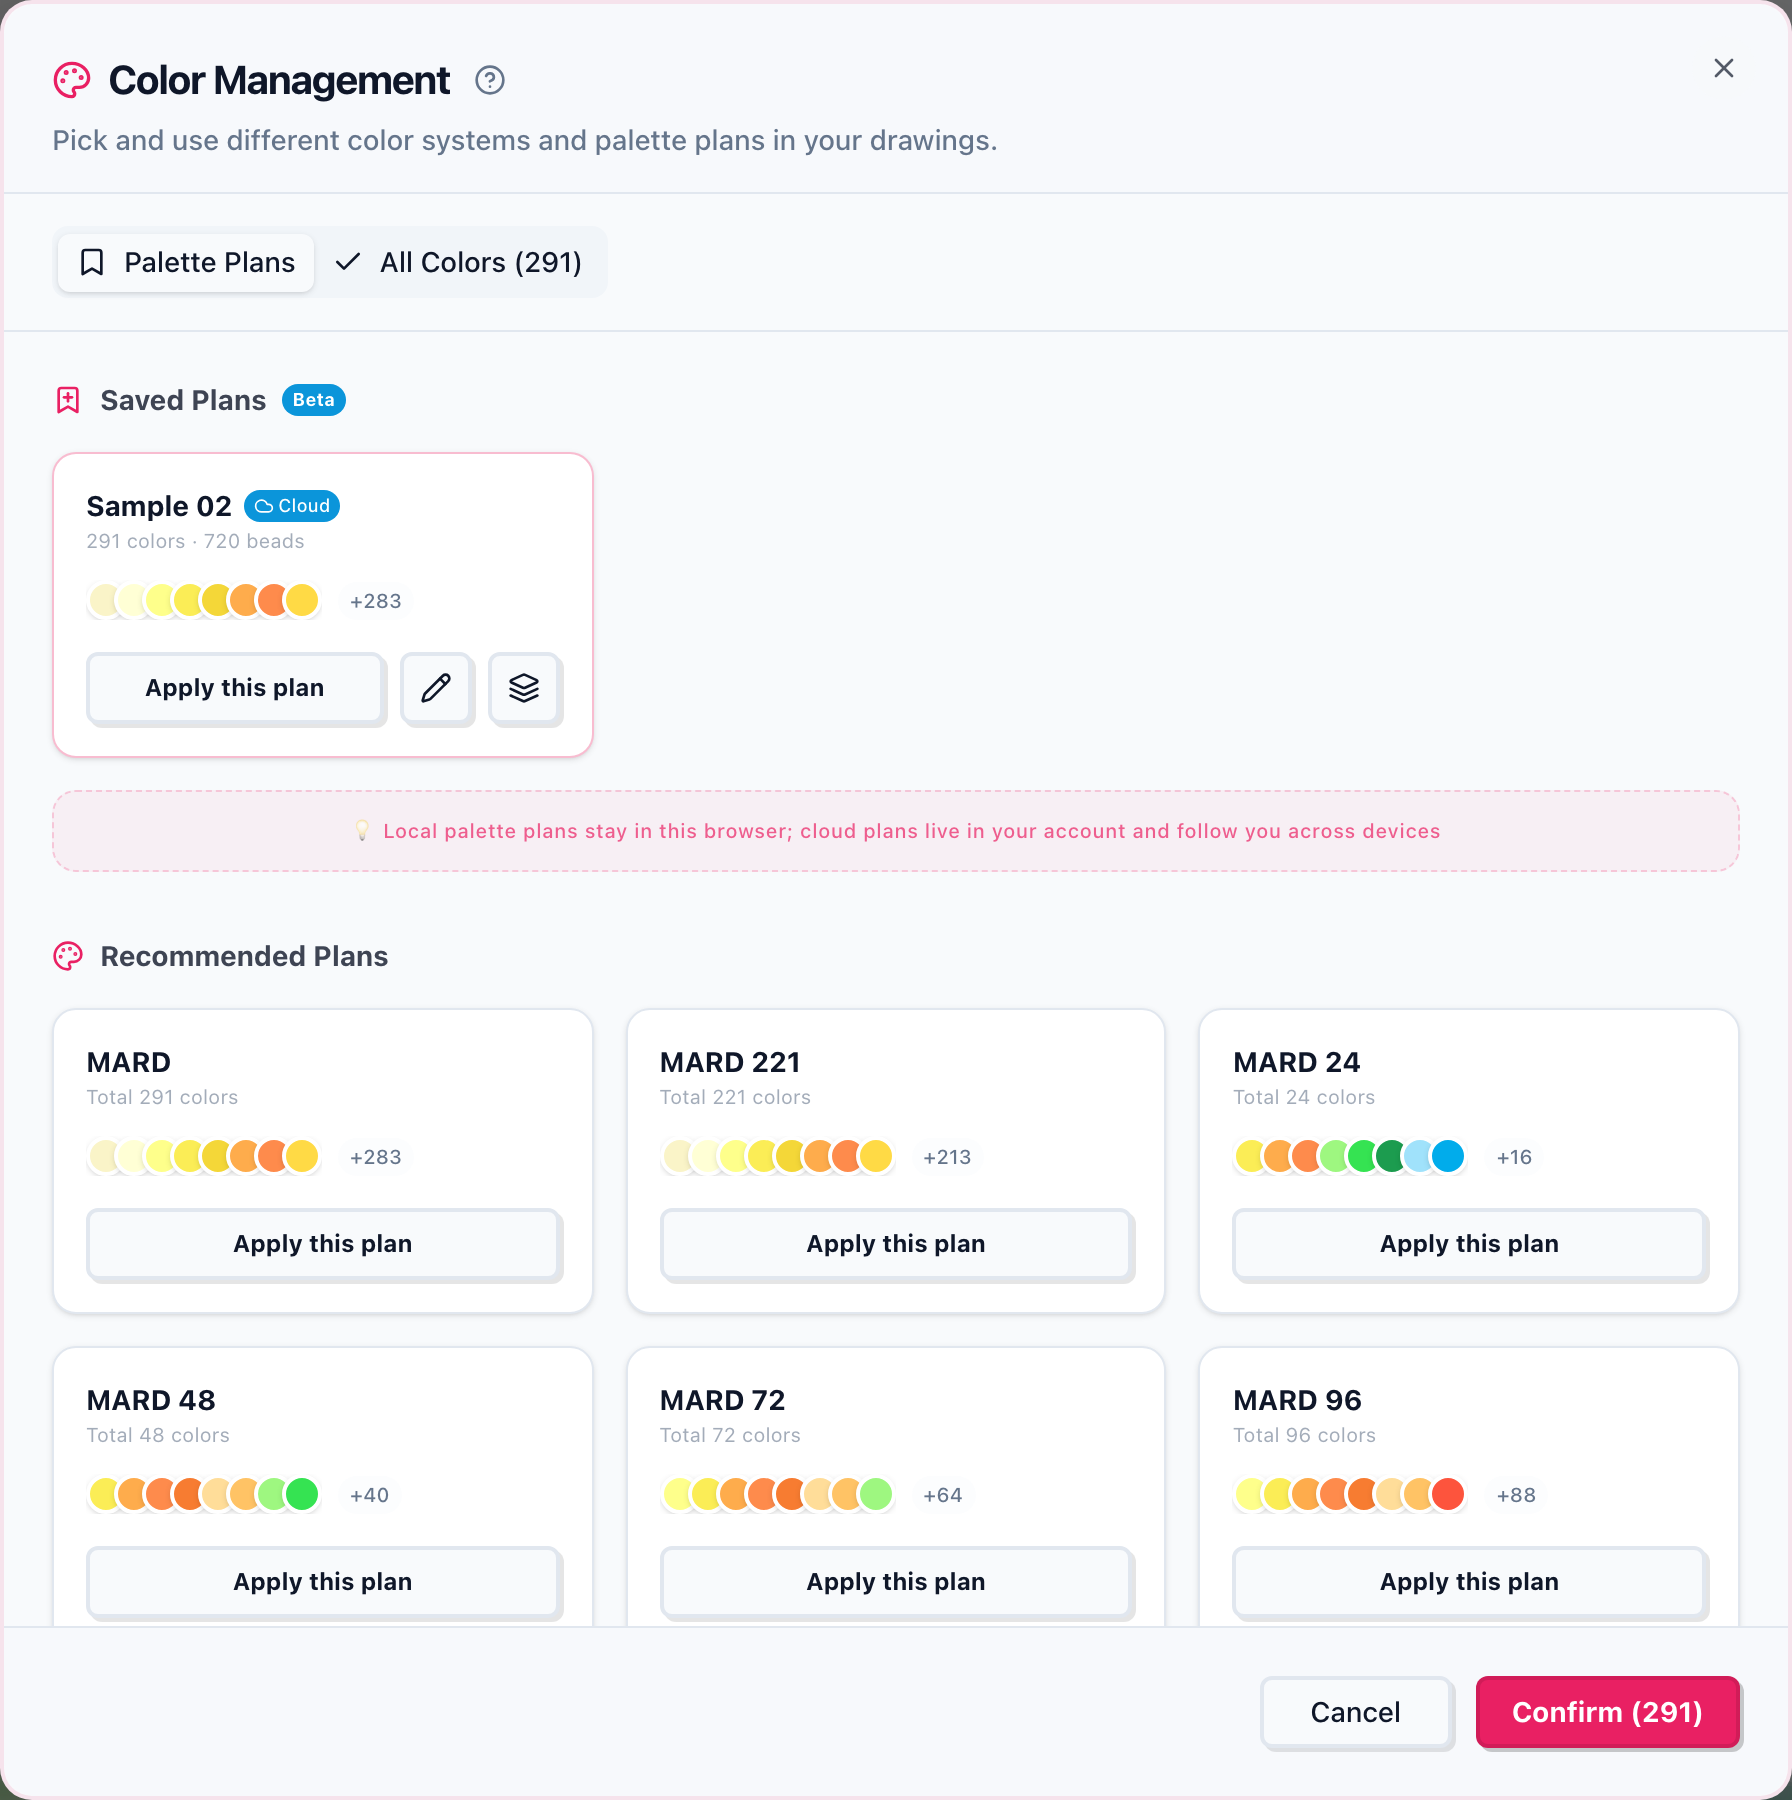Click the red swatch in MARD 96
The width and height of the screenshot is (1792, 1800).
coord(1448,1494)
